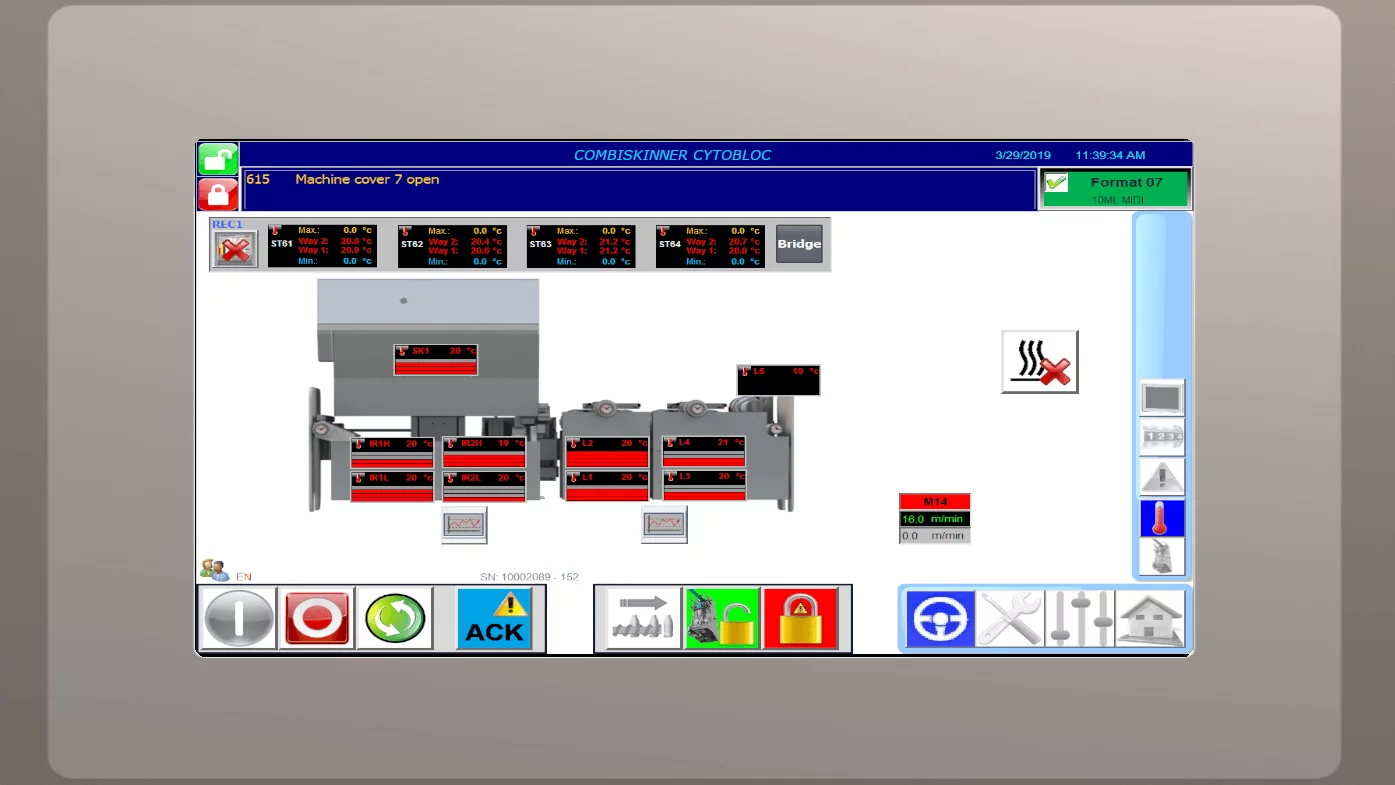Go to the home screen
Screen dimensions: 1395x785
point(1150,618)
